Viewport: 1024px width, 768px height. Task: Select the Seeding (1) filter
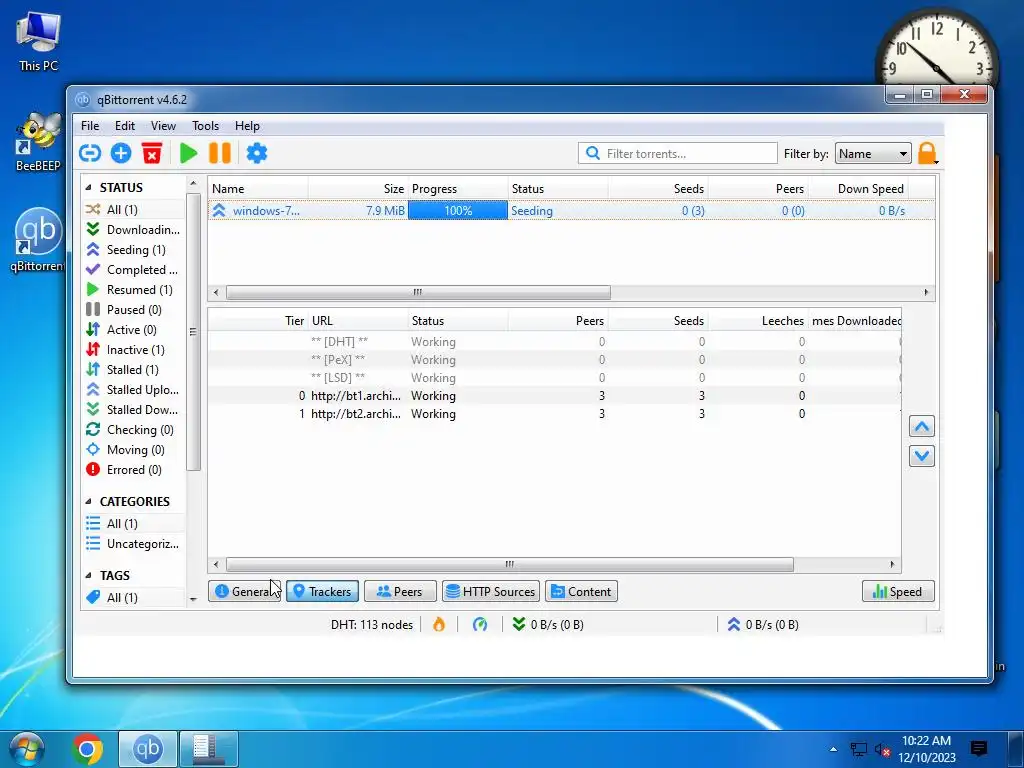[133, 250]
